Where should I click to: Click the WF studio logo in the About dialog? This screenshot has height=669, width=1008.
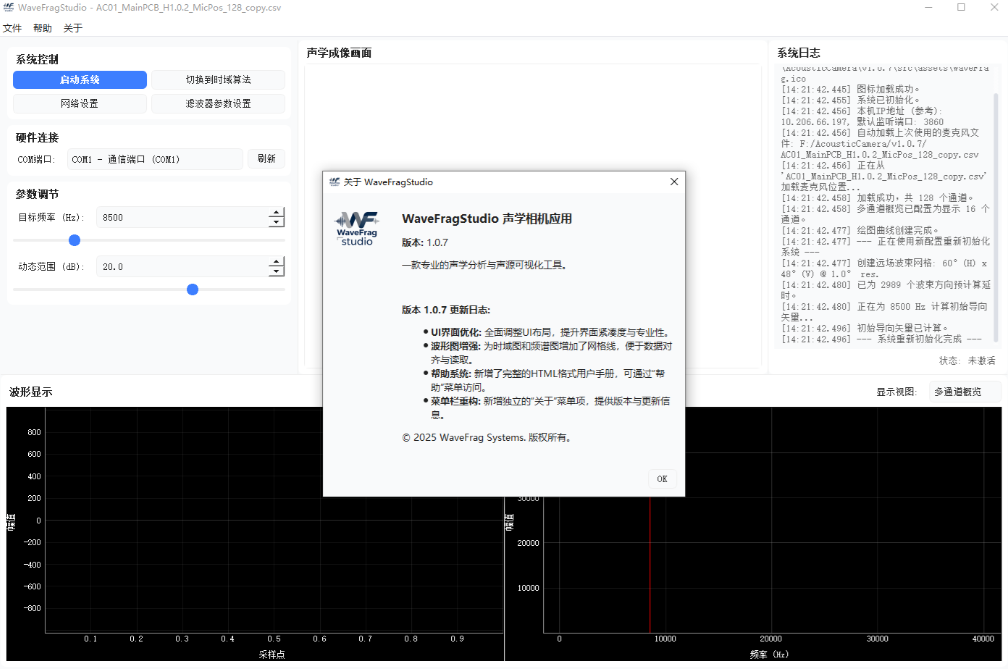(x=356, y=226)
